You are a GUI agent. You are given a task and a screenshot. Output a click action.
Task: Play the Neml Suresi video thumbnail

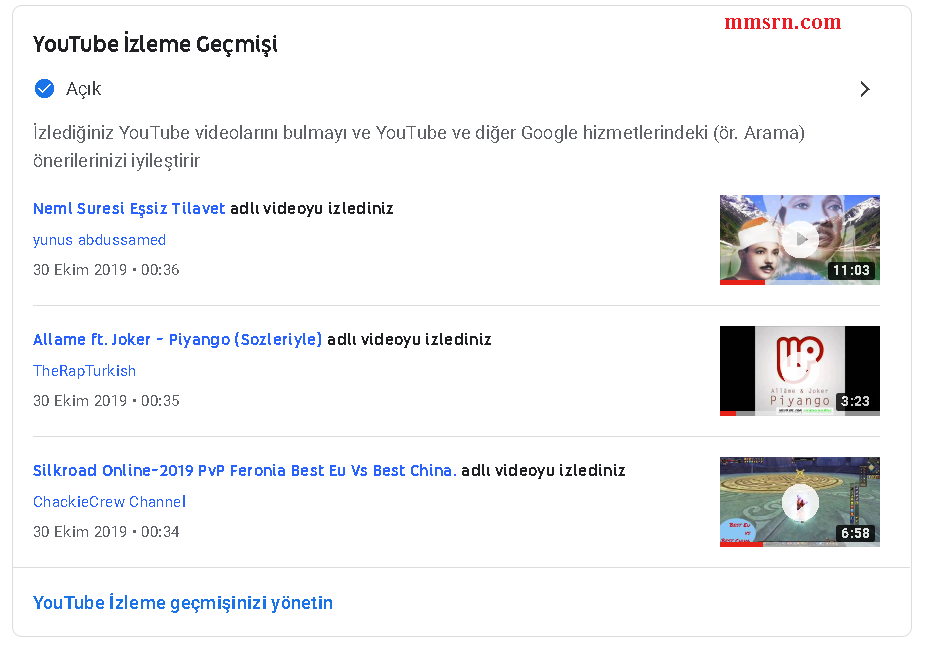pos(800,239)
